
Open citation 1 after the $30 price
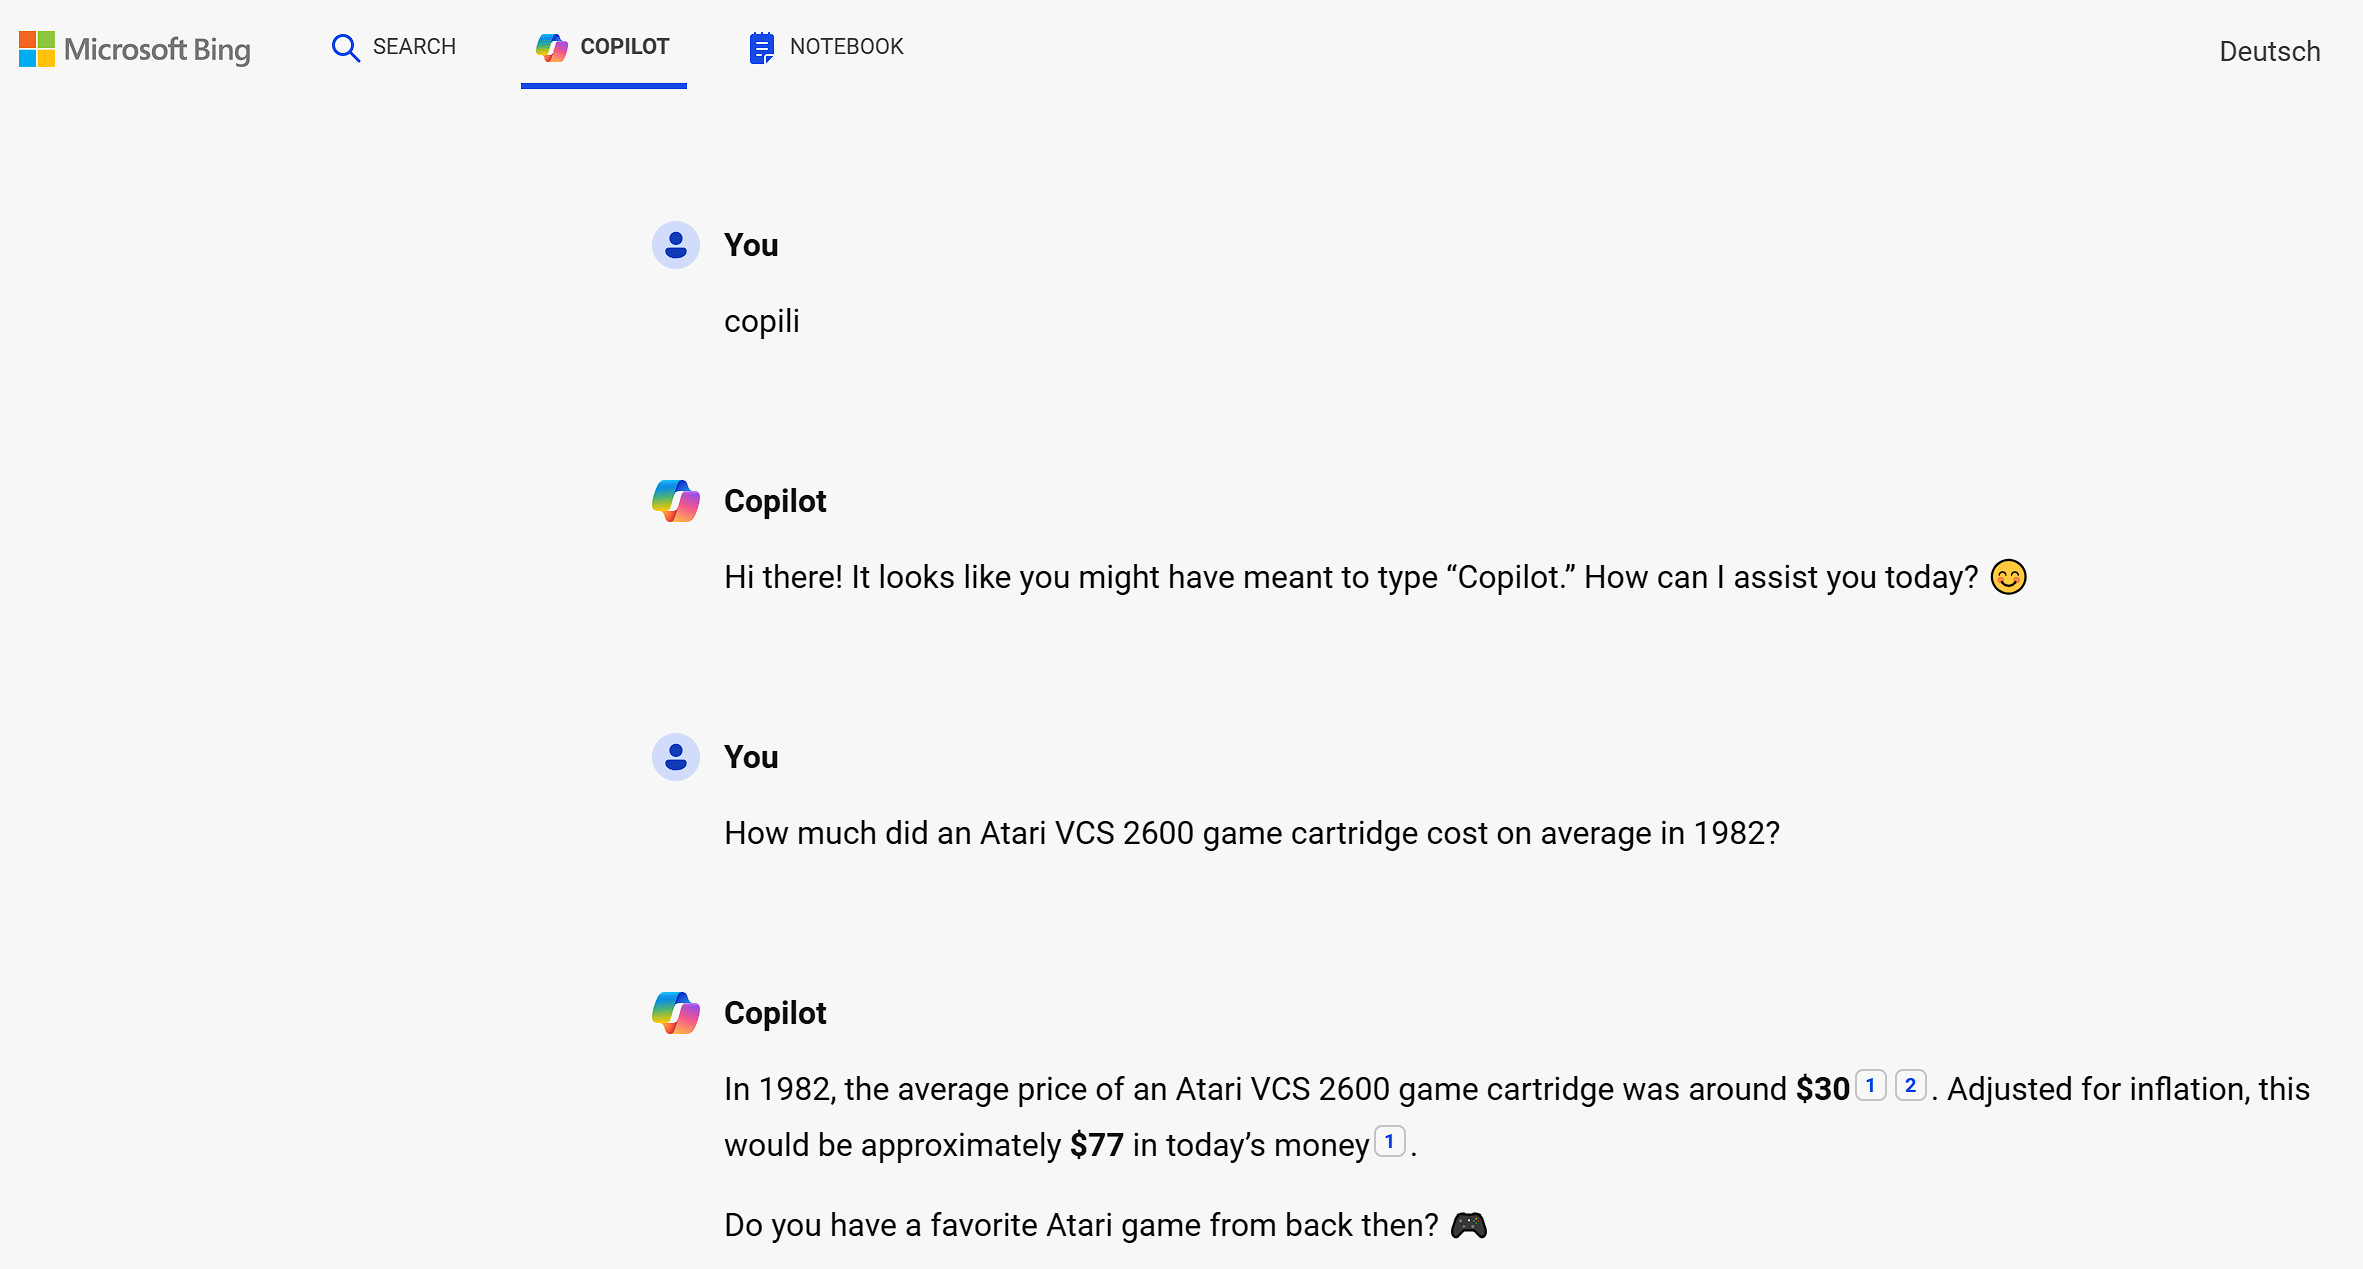coord(1869,1084)
